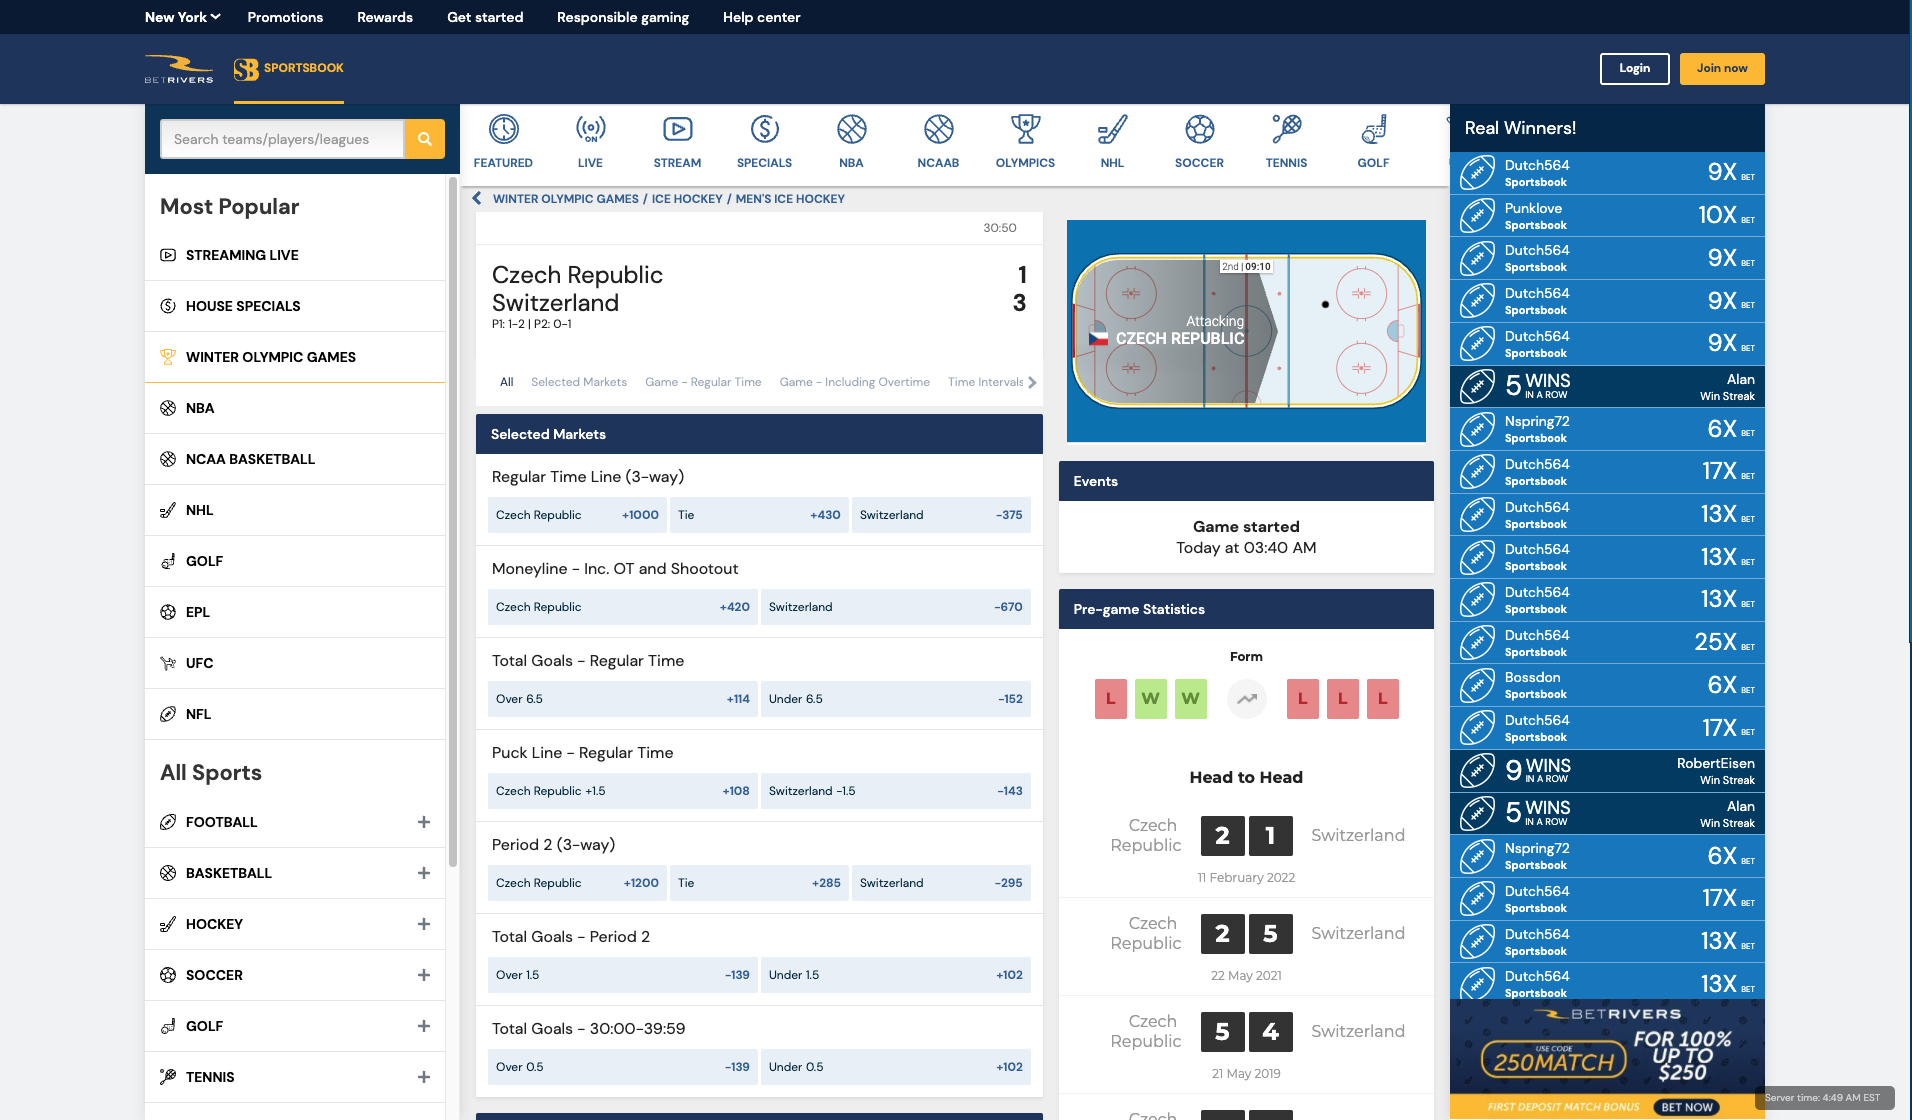Click the Bet Now promo button

(x=1686, y=1107)
